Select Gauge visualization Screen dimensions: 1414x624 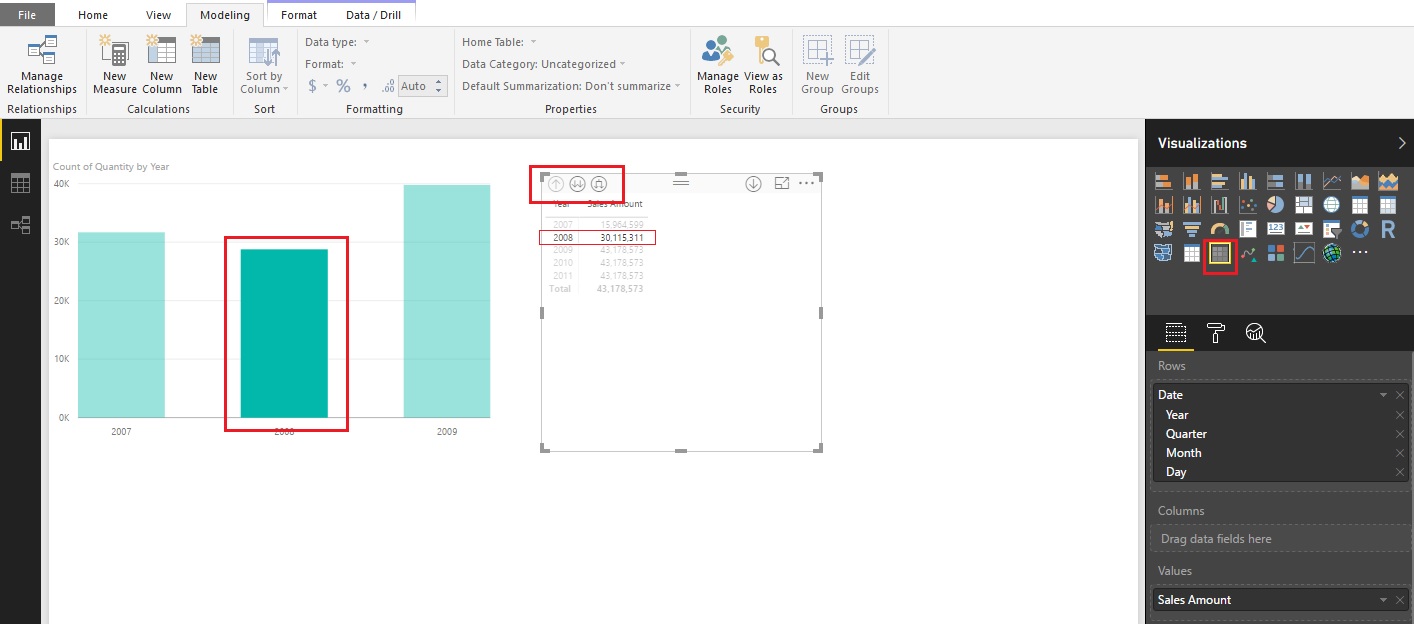click(1219, 229)
